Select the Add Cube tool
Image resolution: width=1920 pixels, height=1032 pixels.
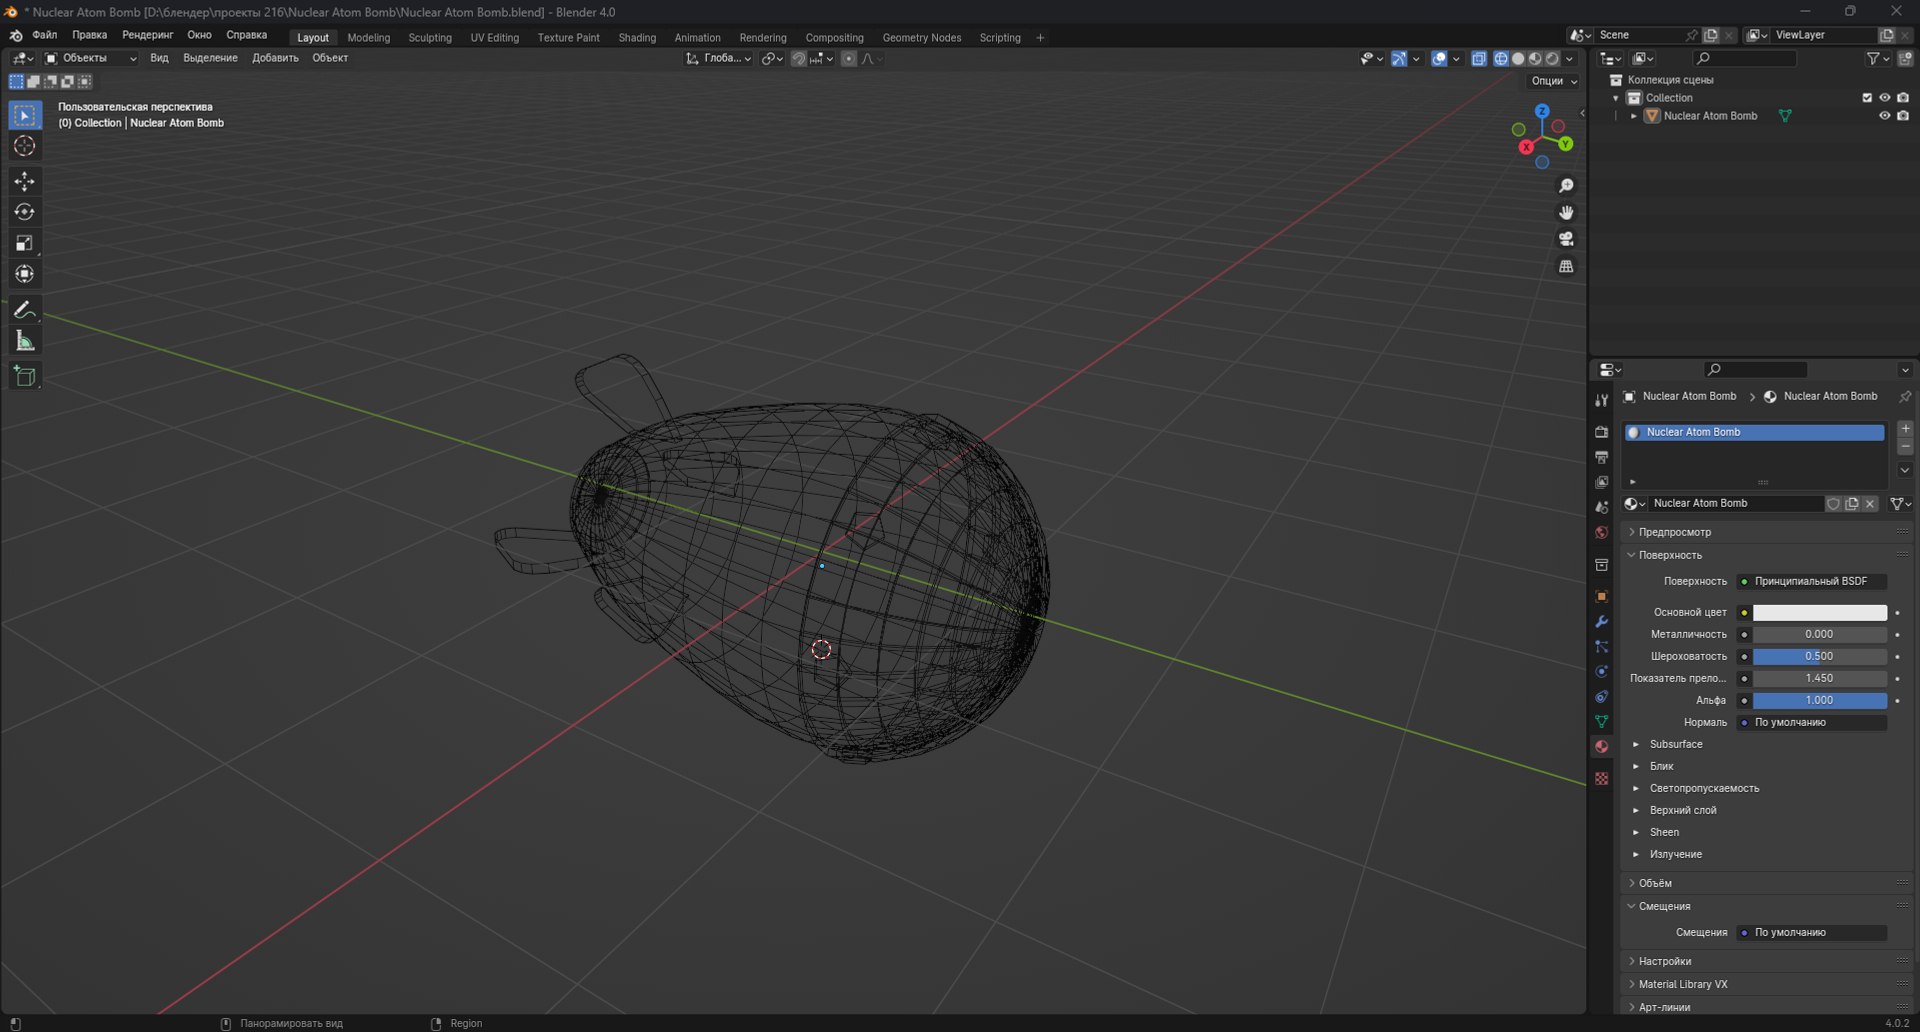[25, 376]
